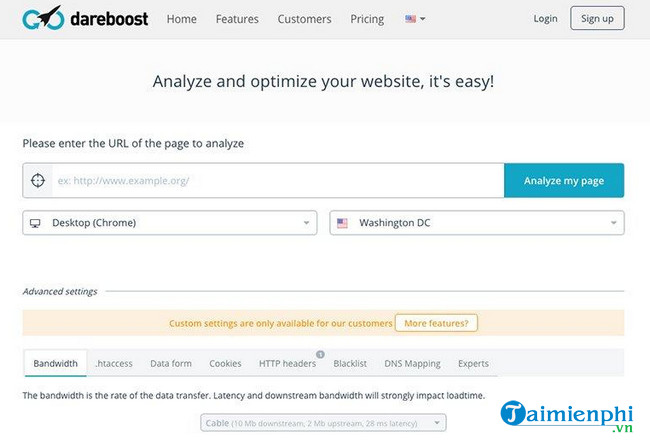Click the Sign up button
Image resolution: width=650 pixels, height=447 pixels.
[597, 18]
